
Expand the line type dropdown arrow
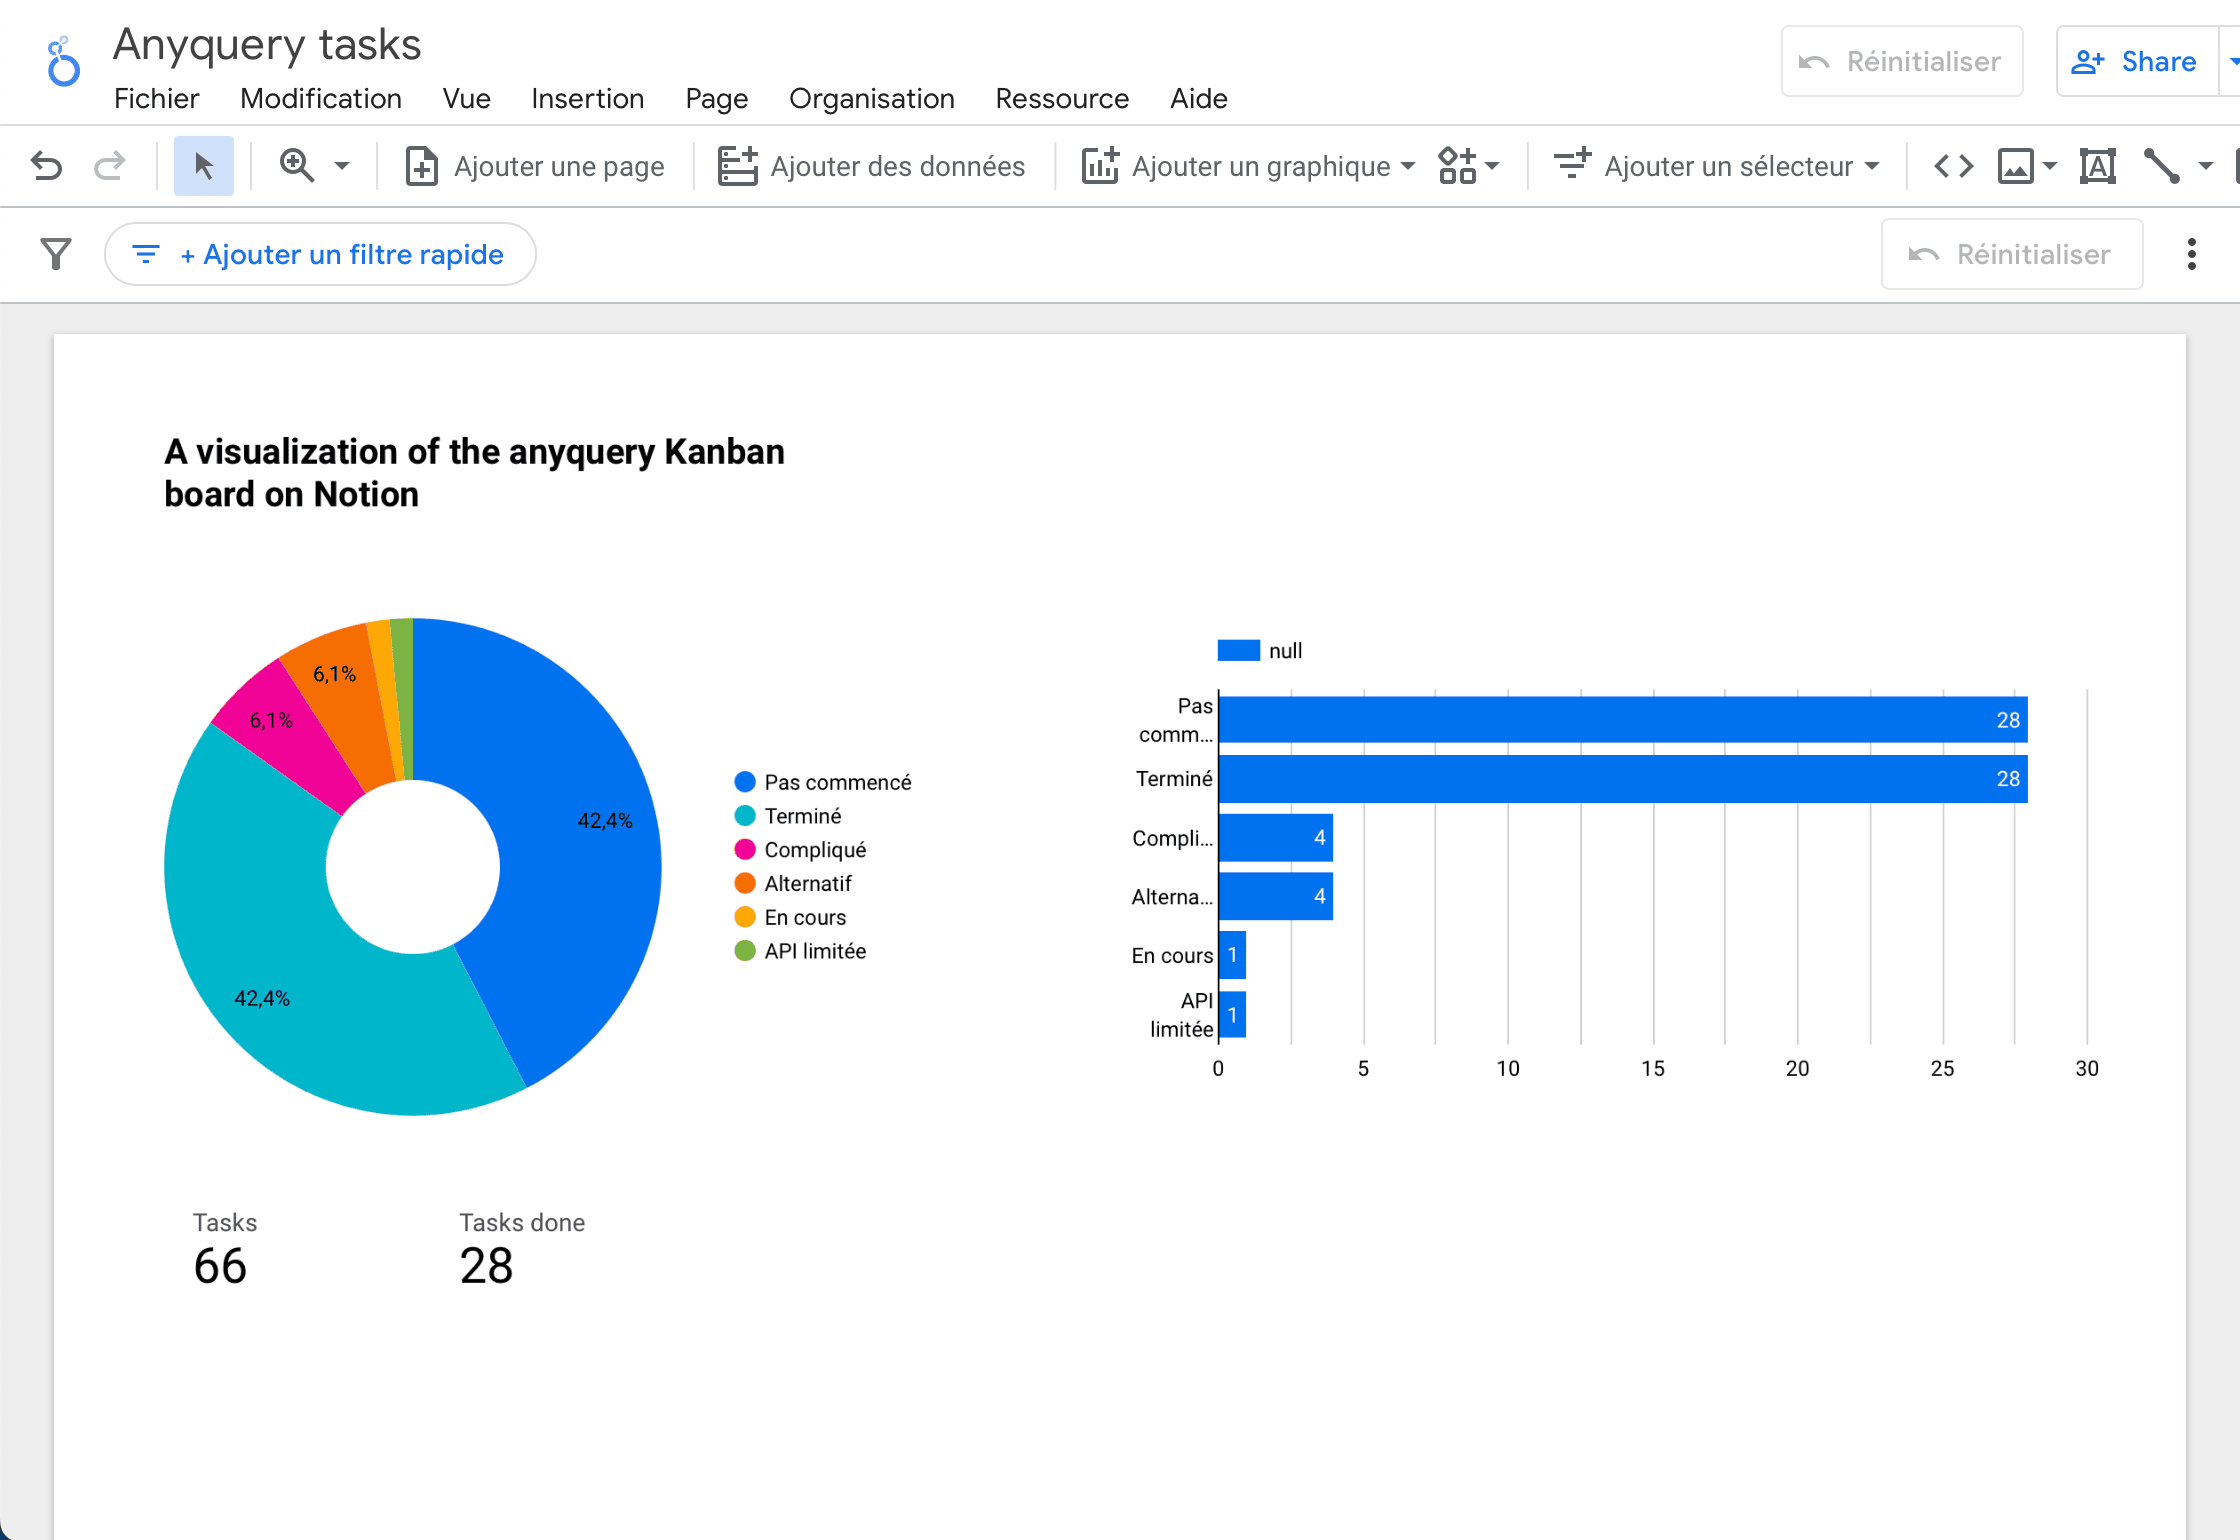pos(2205,166)
